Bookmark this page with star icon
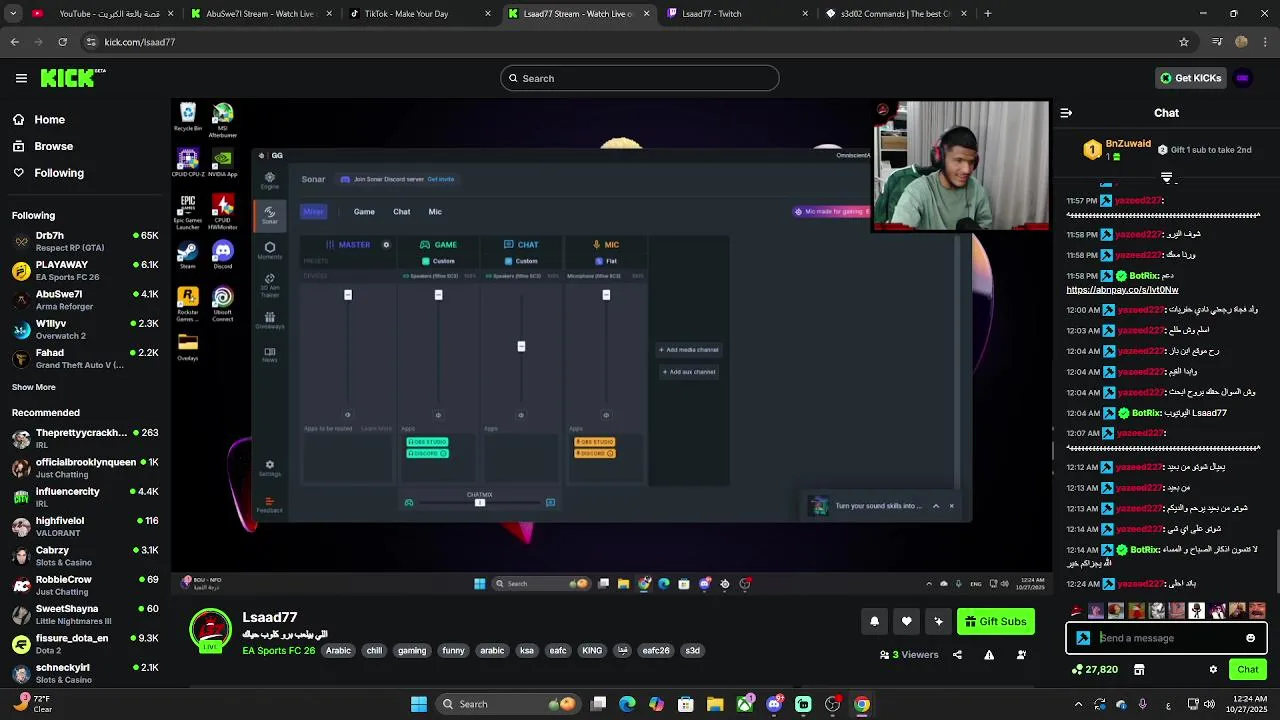Viewport: 1280px width, 720px height. tap(1184, 42)
